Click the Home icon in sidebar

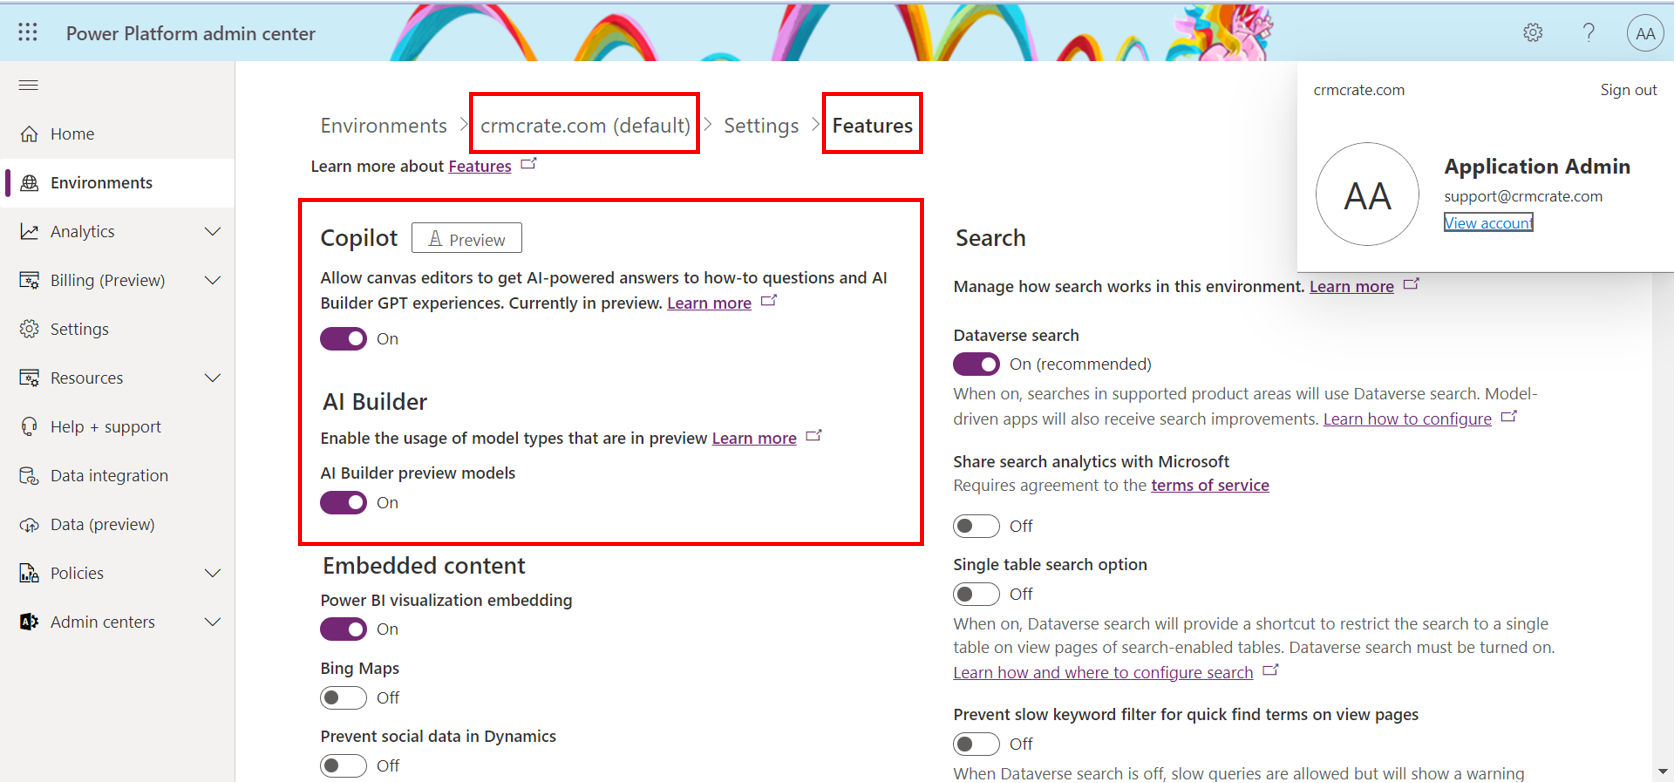(x=29, y=134)
